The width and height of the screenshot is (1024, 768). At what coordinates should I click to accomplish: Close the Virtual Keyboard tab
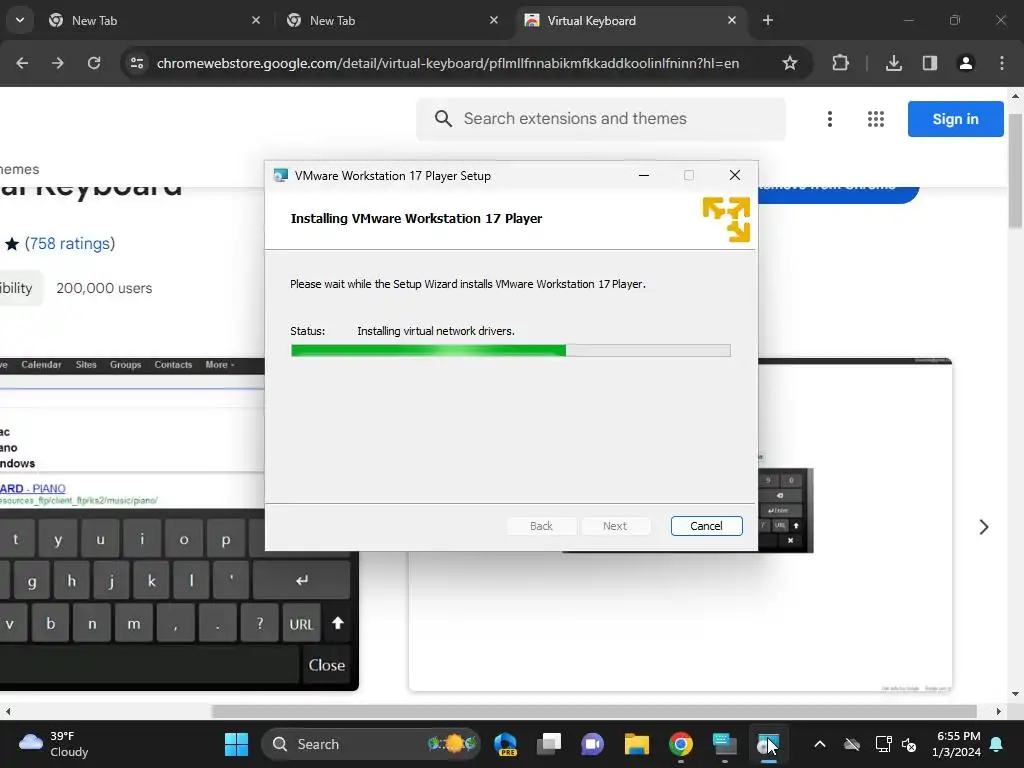[731, 20]
